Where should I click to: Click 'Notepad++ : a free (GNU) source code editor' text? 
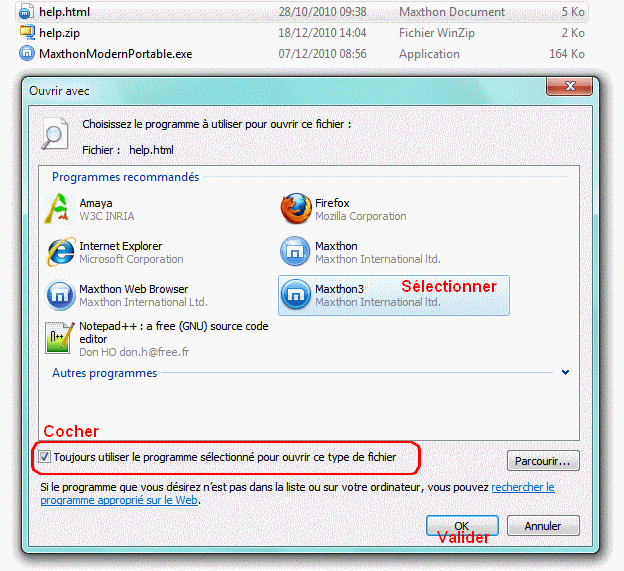pos(174,332)
